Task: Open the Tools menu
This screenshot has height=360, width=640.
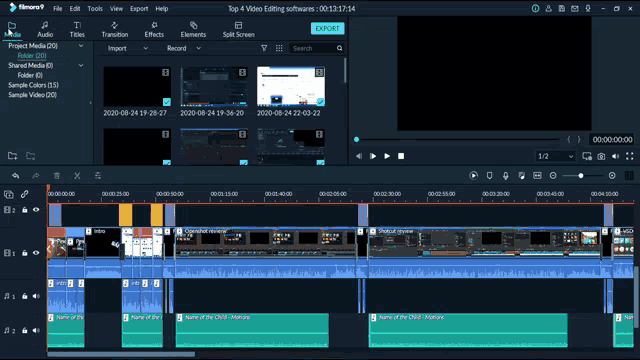Action: click(95, 9)
